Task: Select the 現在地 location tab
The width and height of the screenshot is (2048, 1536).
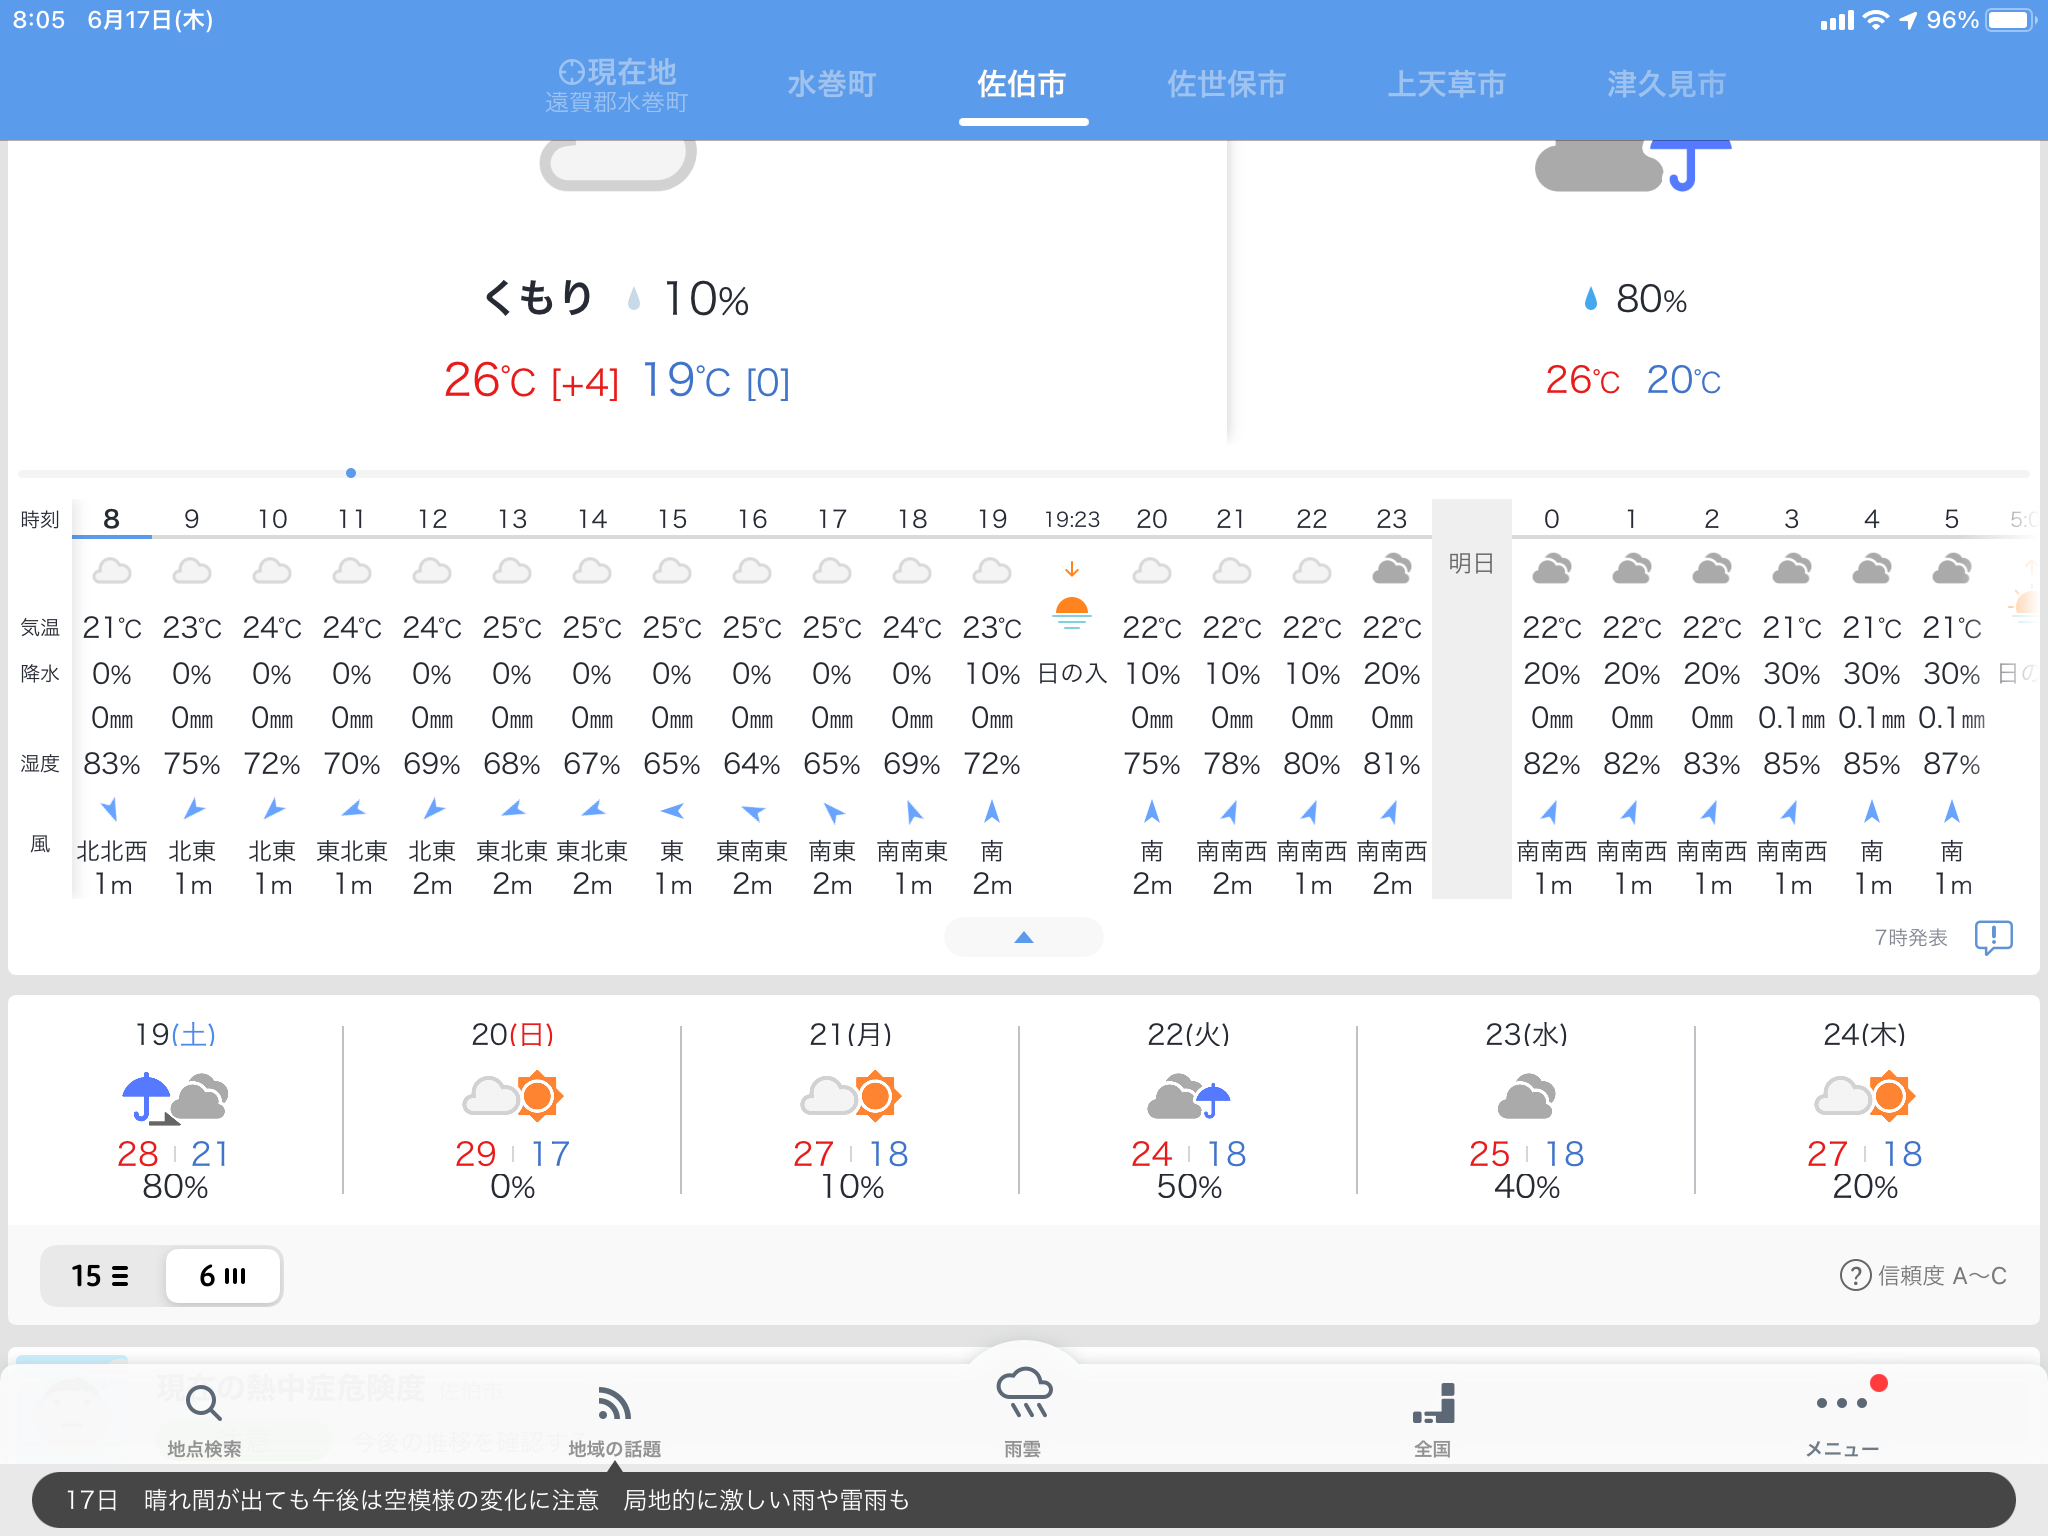Action: coord(617,84)
